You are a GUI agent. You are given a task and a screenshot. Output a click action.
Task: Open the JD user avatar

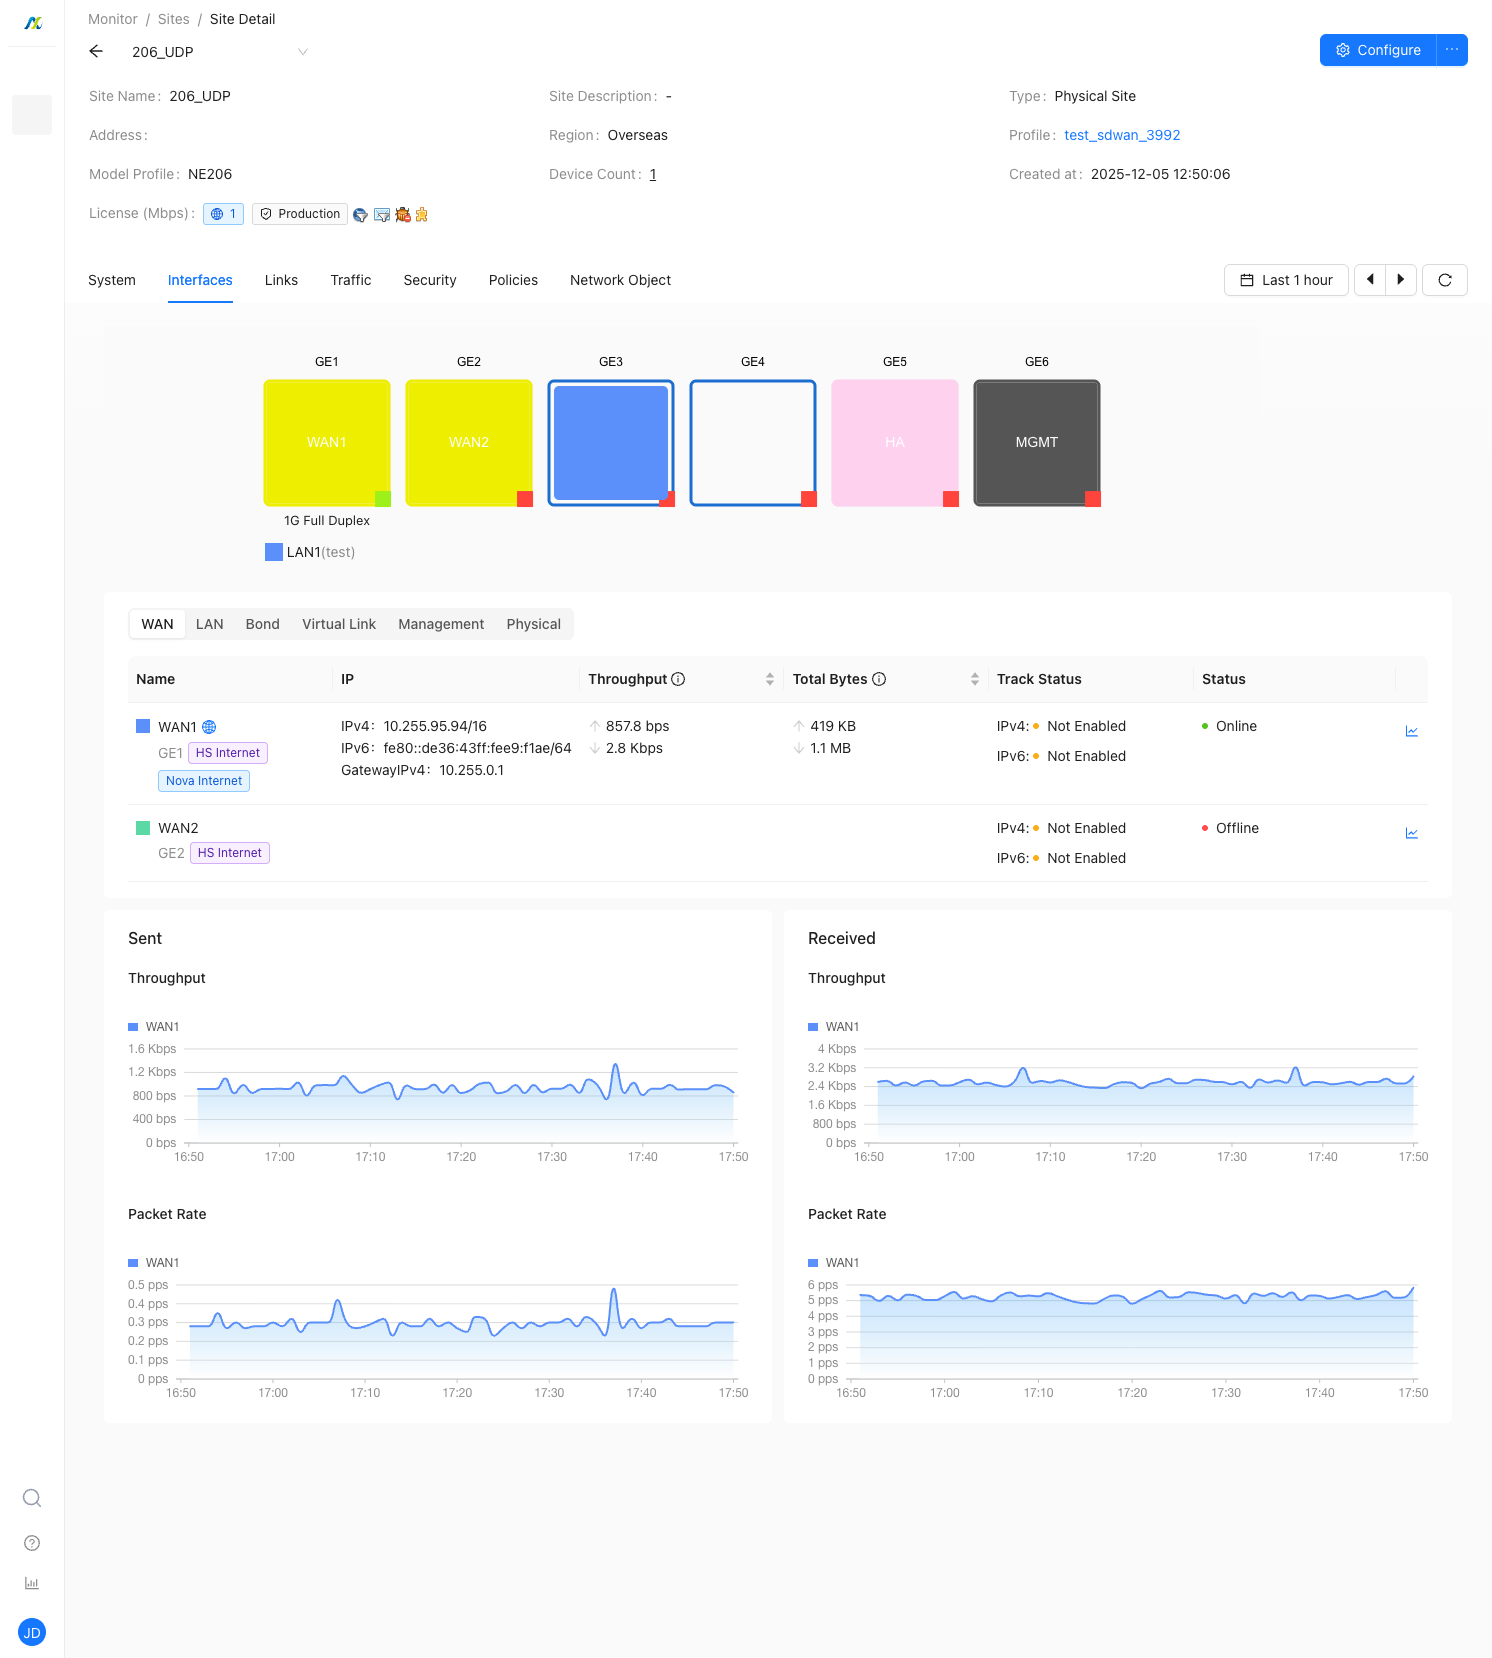(x=32, y=1633)
